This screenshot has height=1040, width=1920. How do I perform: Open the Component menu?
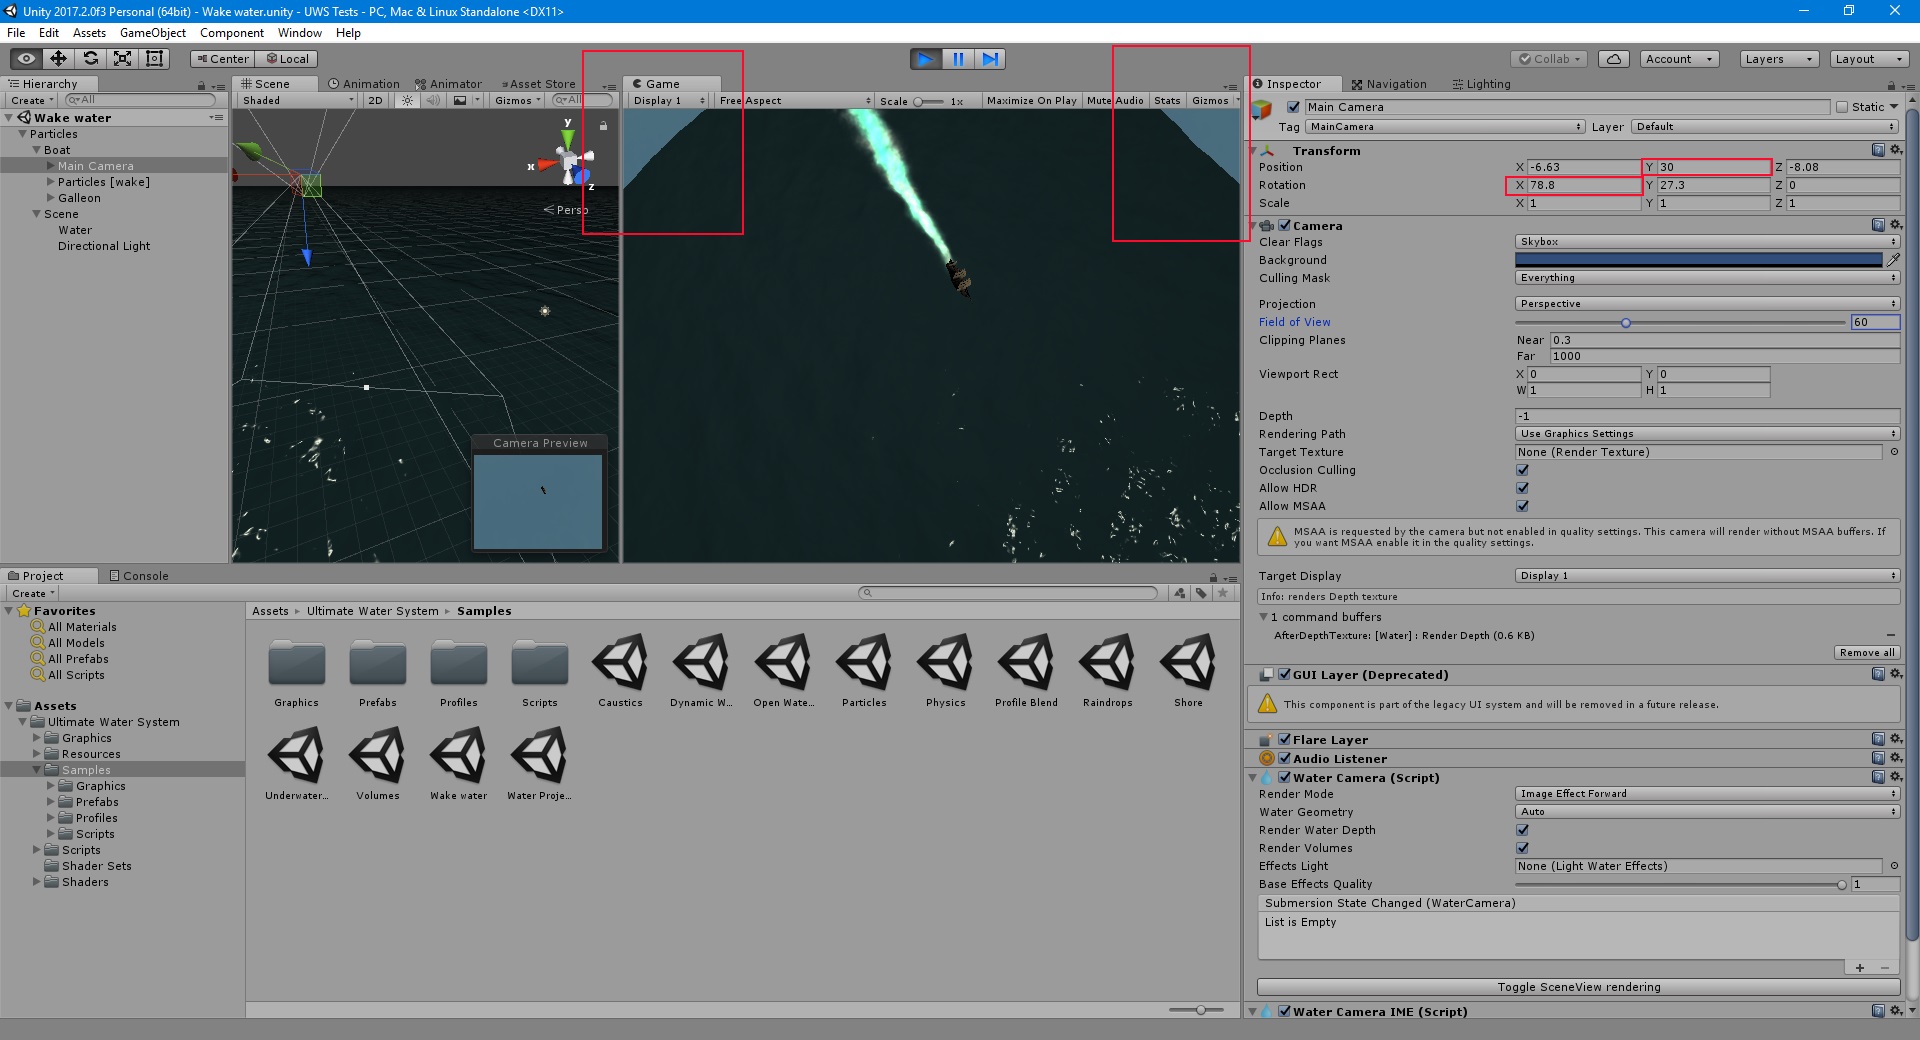pyautogui.click(x=232, y=32)
